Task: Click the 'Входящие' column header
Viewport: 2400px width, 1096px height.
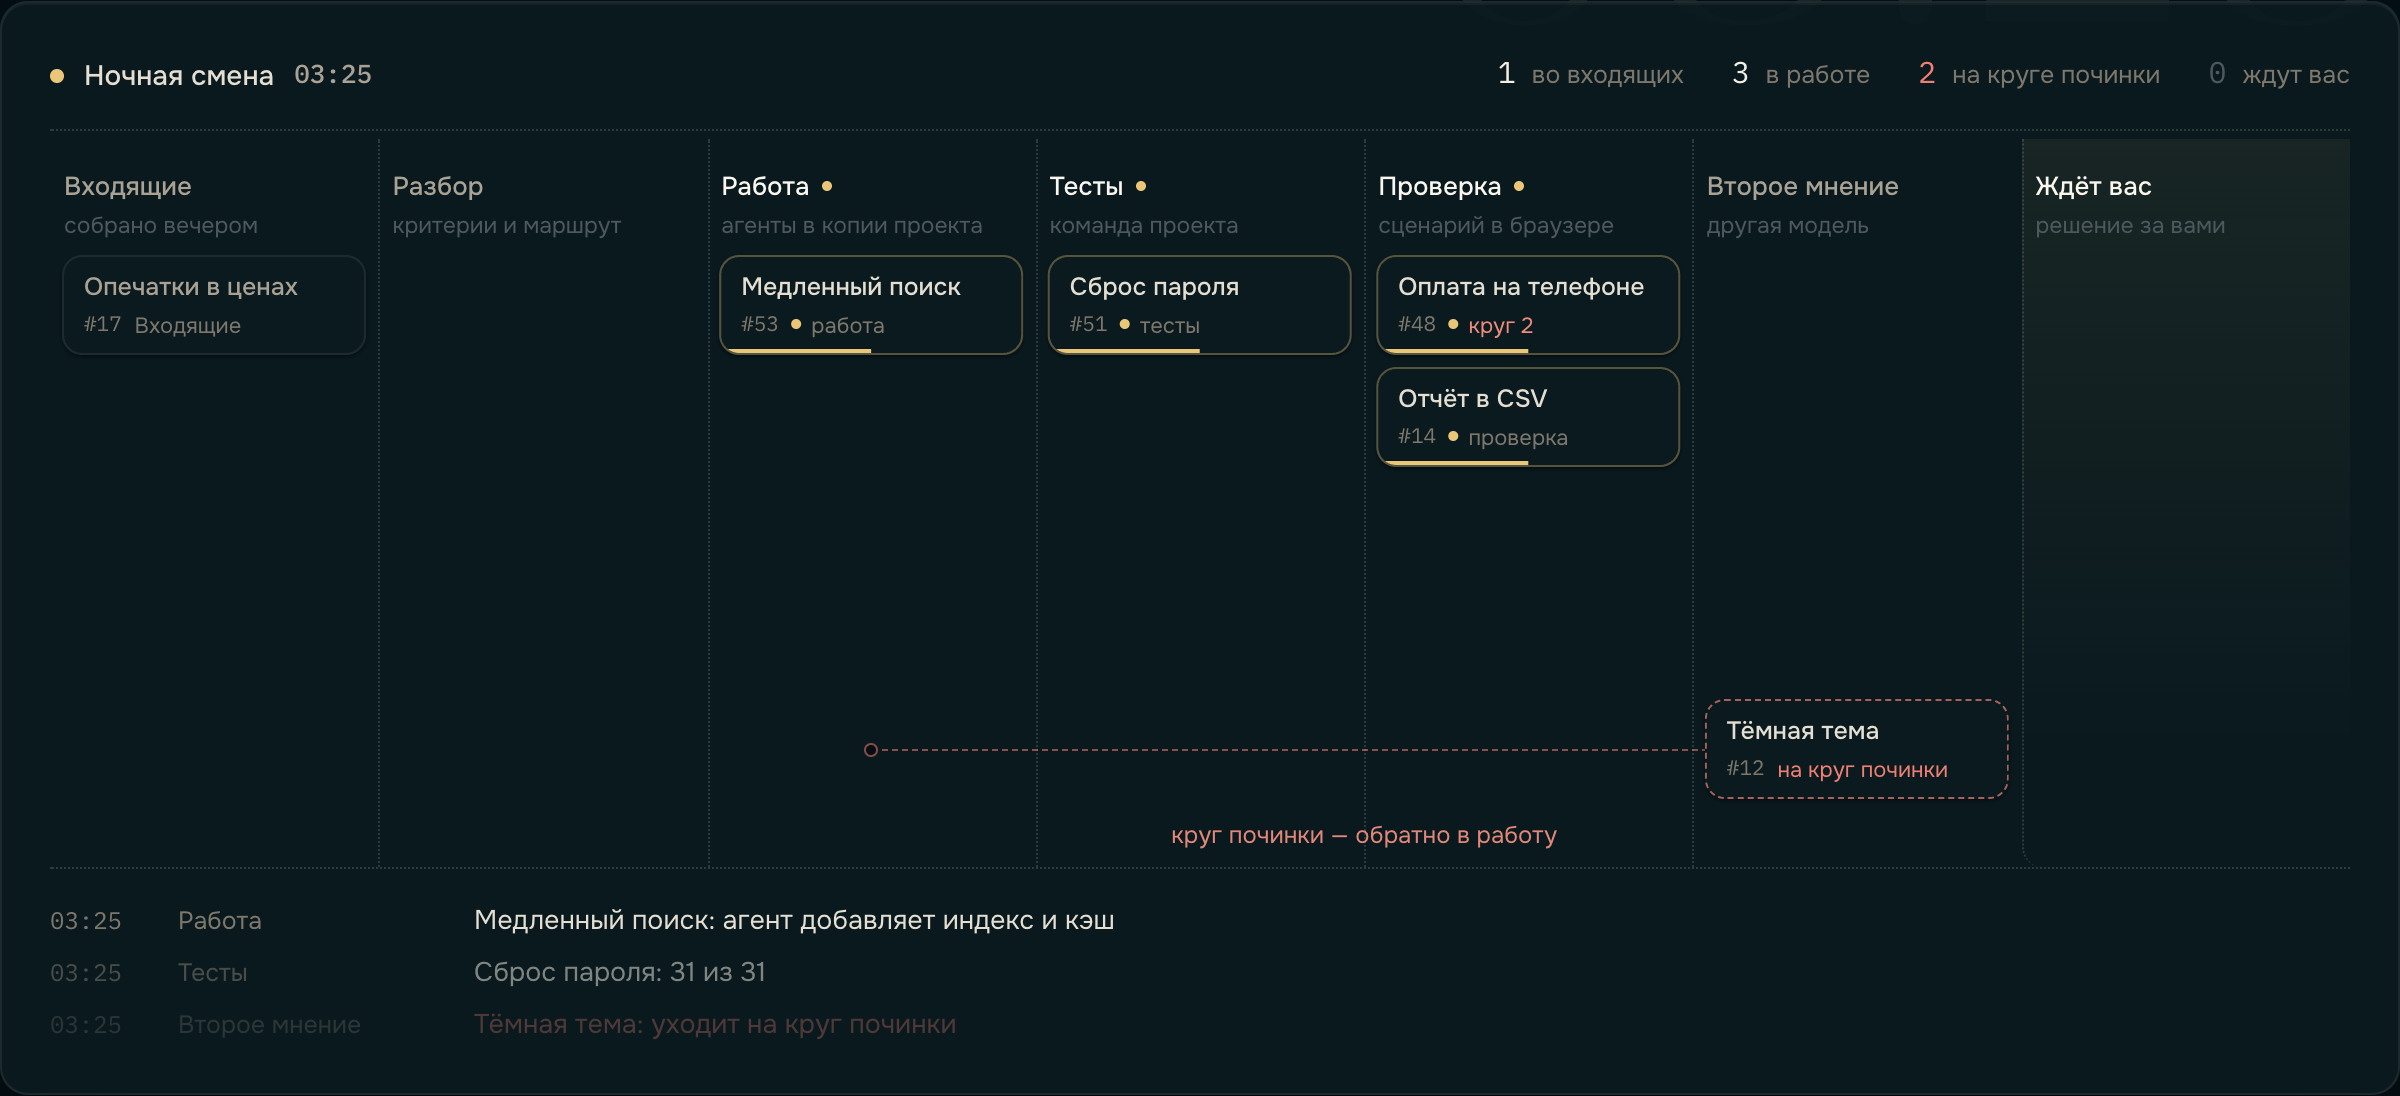Action: click(128, 186)
